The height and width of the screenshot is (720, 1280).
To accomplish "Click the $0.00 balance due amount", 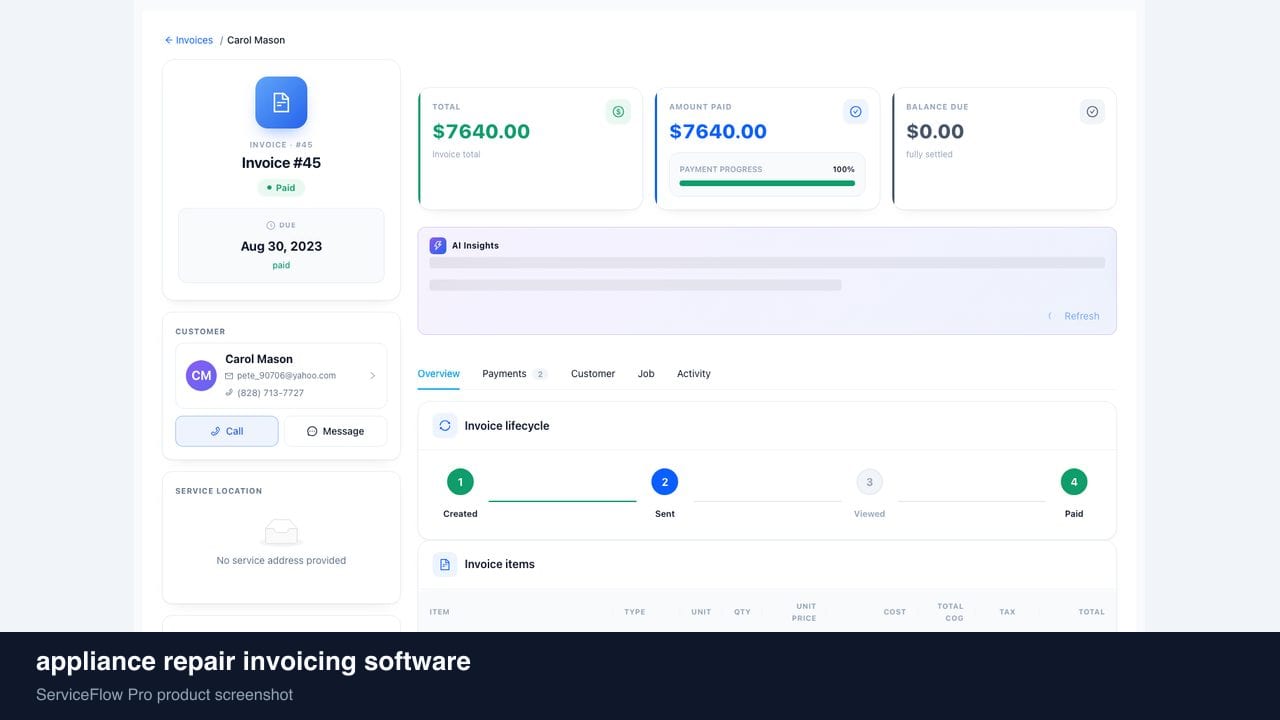I will coord(935,132).
